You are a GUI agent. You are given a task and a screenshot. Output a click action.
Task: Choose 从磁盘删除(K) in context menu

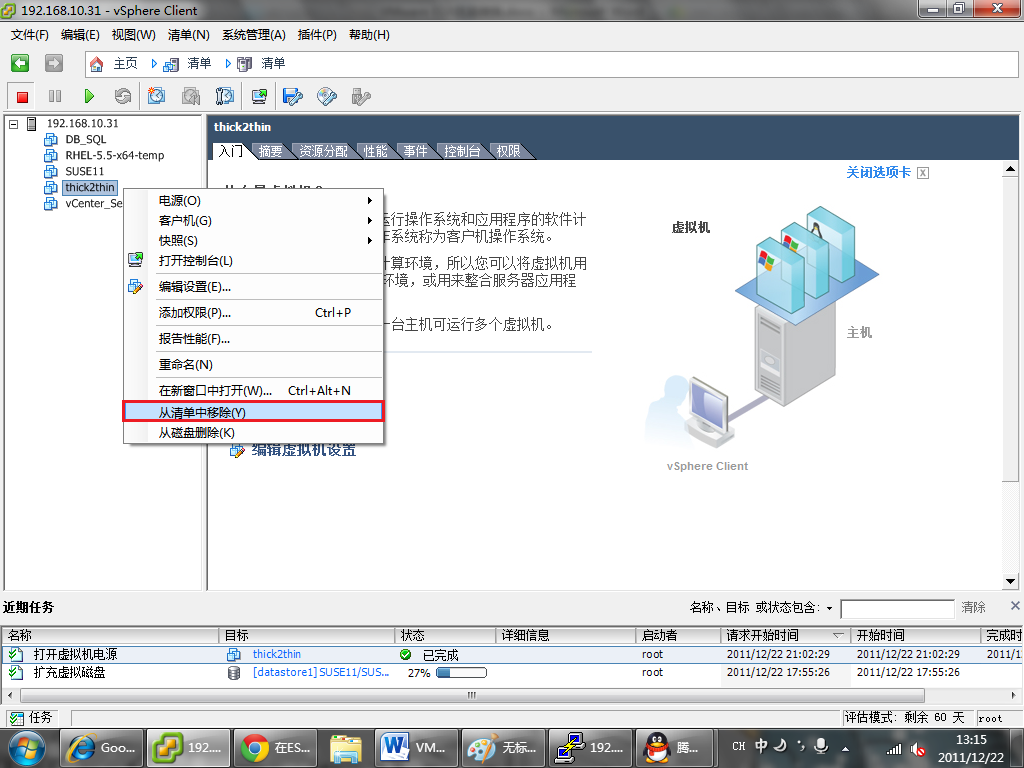click(253, 432)
